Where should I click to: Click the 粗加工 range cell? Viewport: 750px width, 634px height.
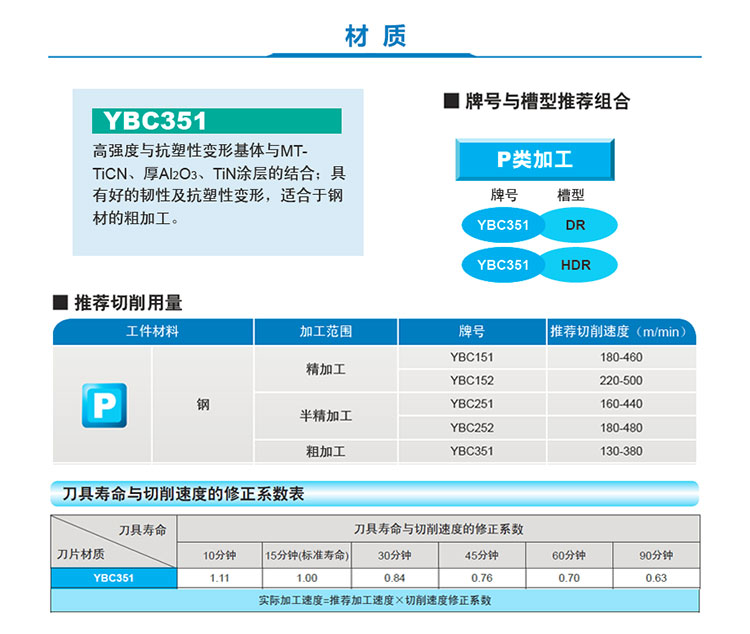click(326, 451)
